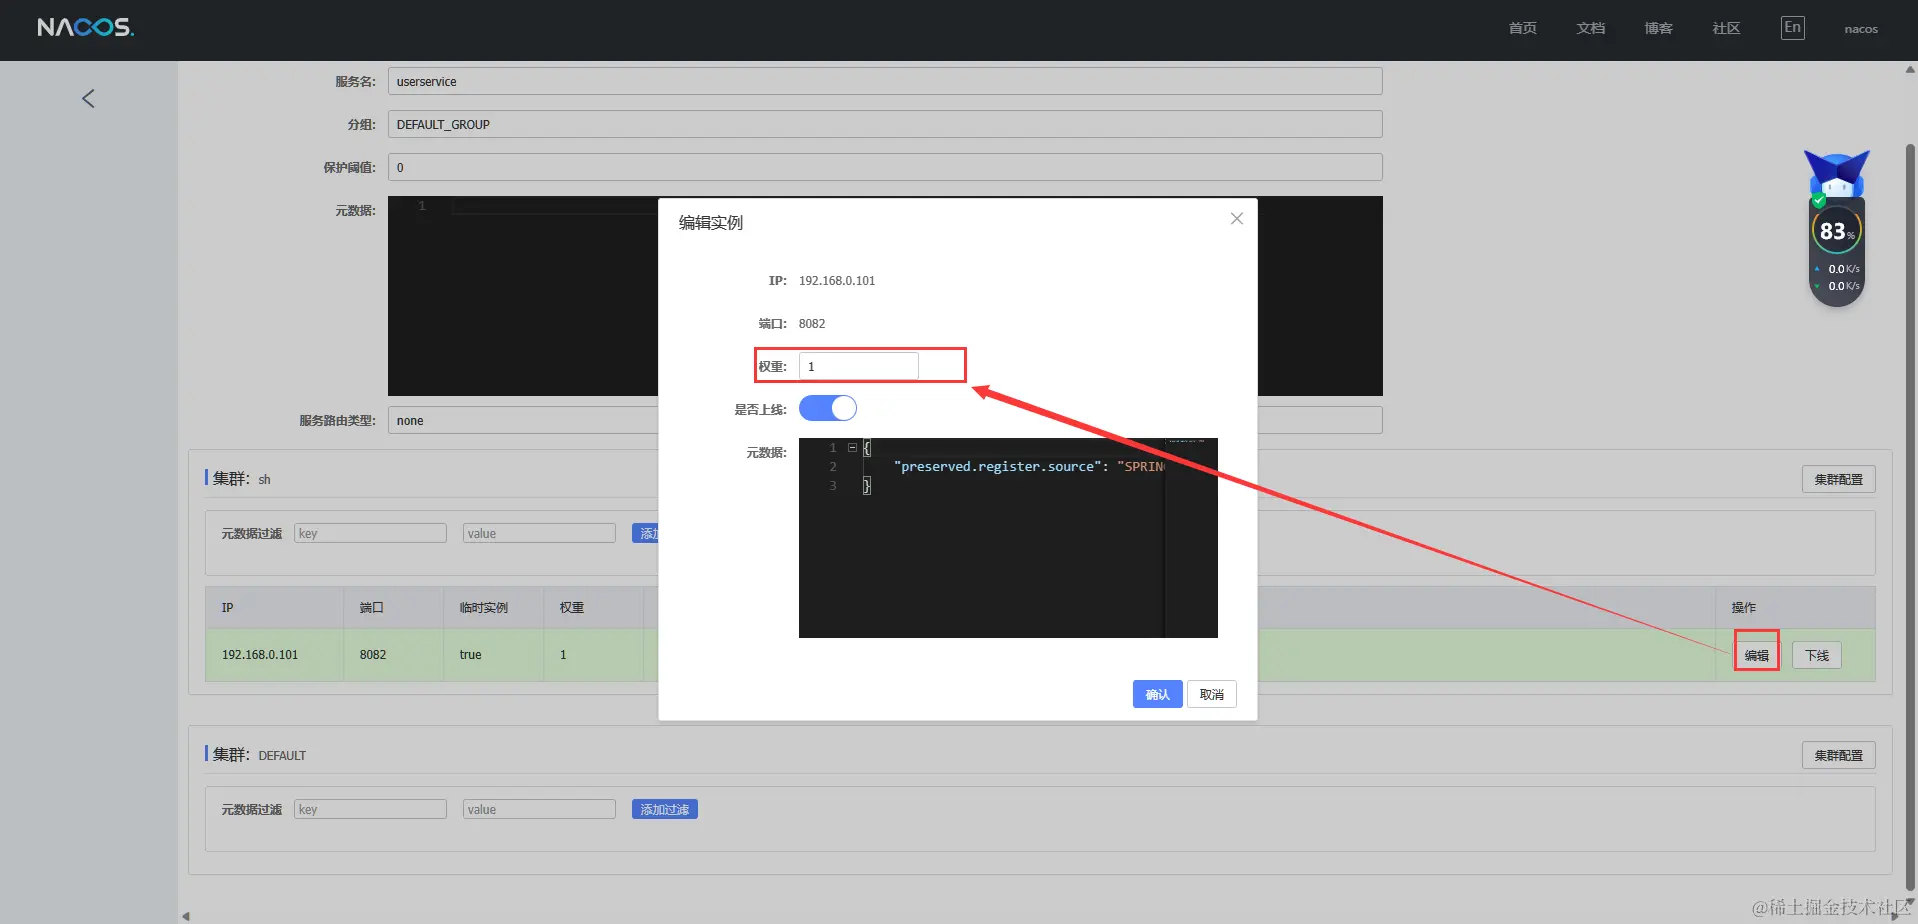The width and height of the screenshot is (1918, 924).
Task: Click the key filter input in DEFAULT cluster
Action: (x=370, y=809)
